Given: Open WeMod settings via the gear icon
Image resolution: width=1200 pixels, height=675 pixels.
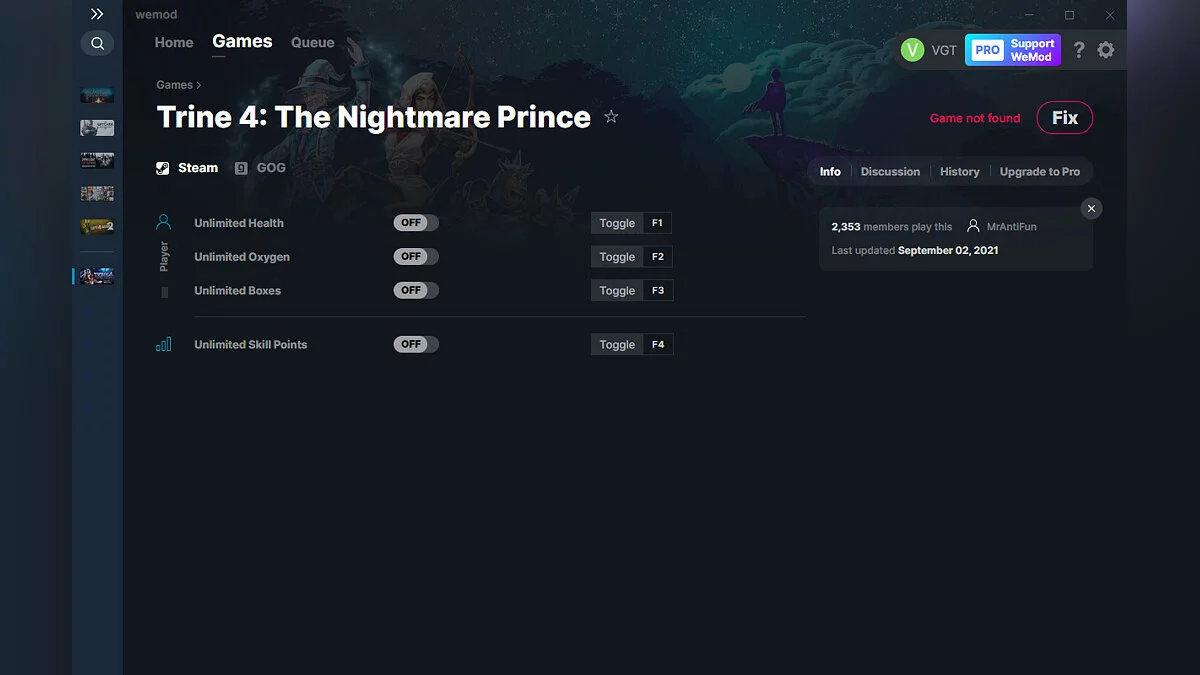Looking at the screenshot, I should (1106, 49).
